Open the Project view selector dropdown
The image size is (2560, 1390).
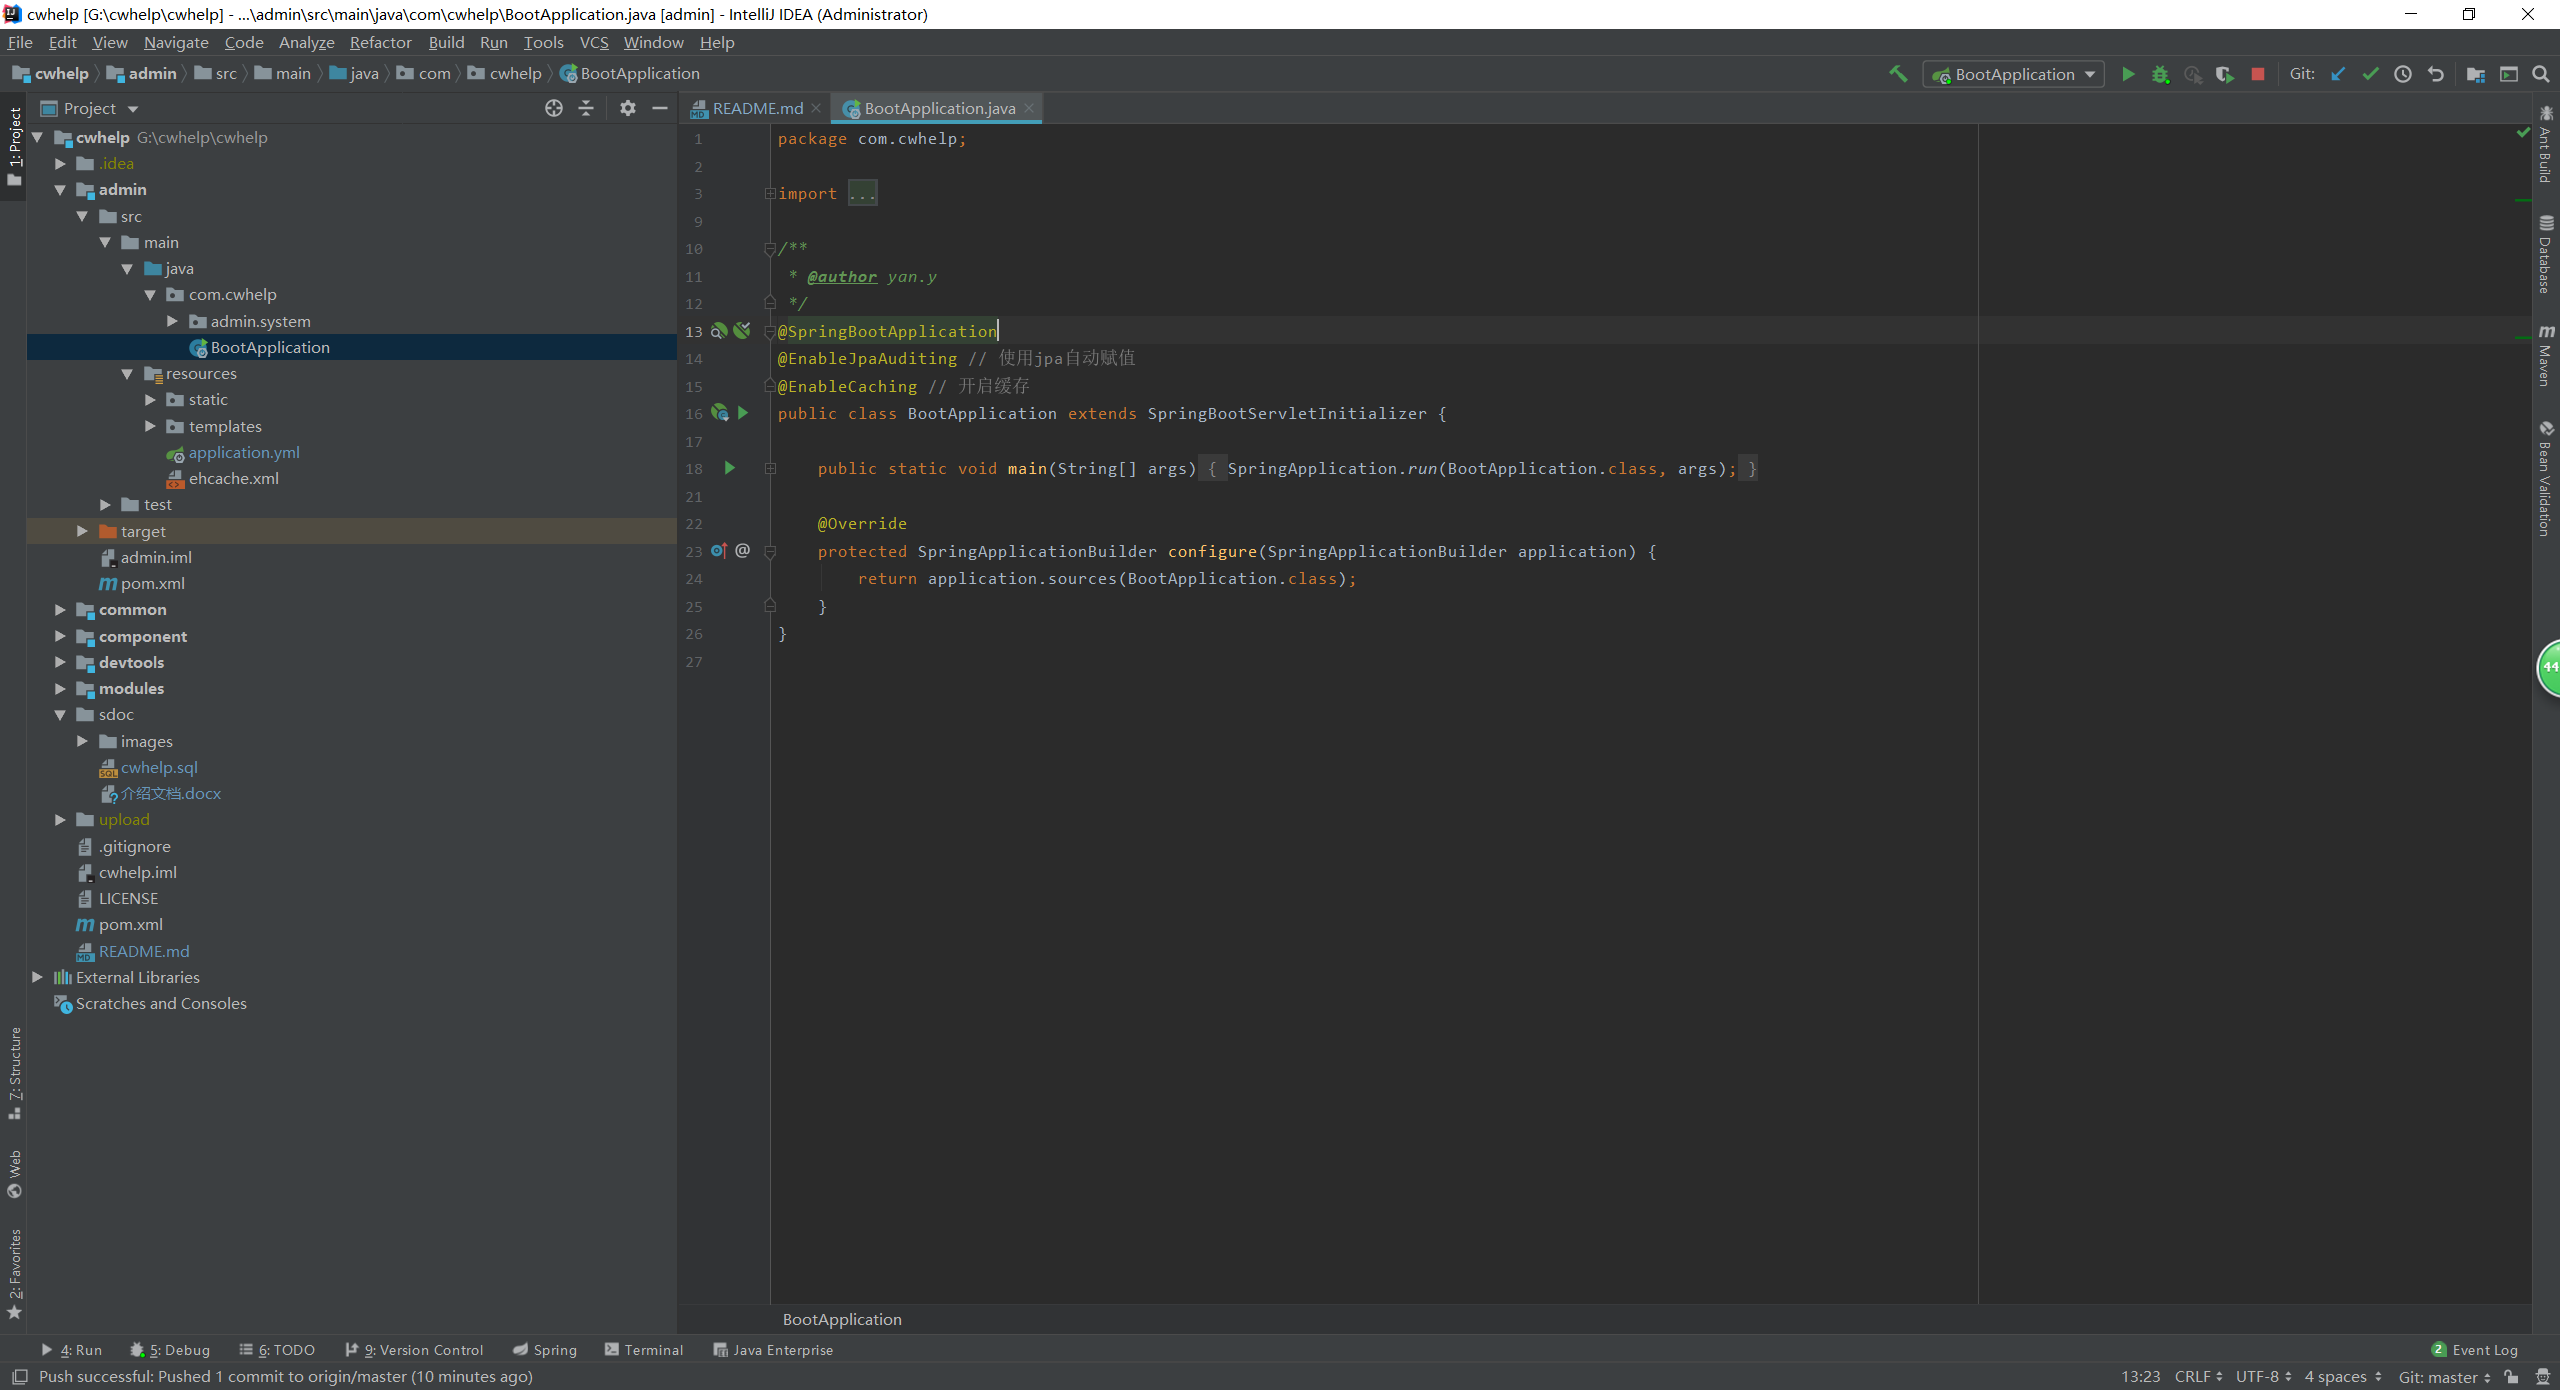click(x=90, y=108)
